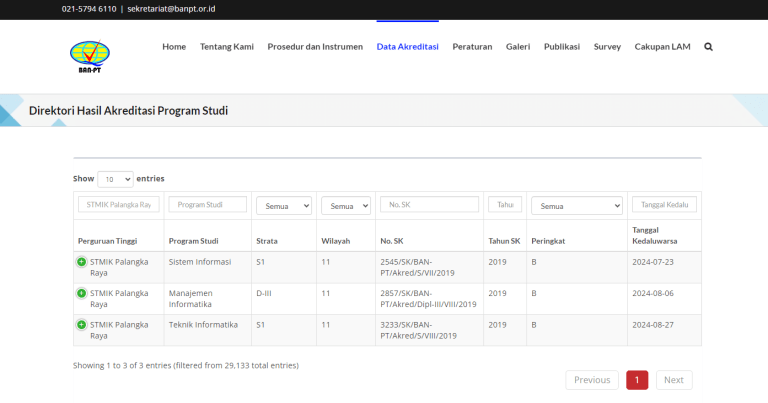768x403 pixels.
Task: Focus the Program Studi filter field
Action: point(208,204)
